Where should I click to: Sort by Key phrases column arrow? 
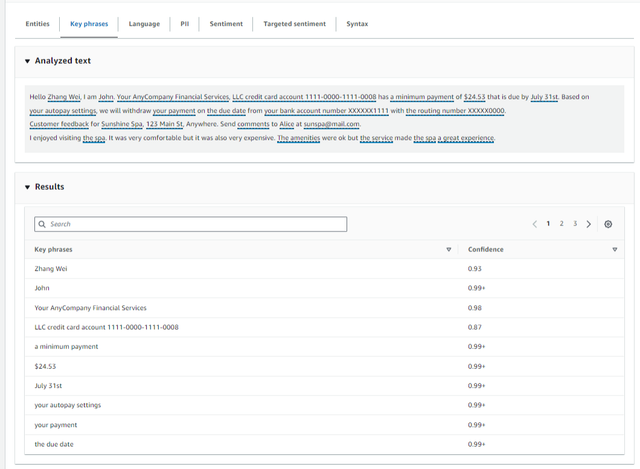tap(448, 249)
